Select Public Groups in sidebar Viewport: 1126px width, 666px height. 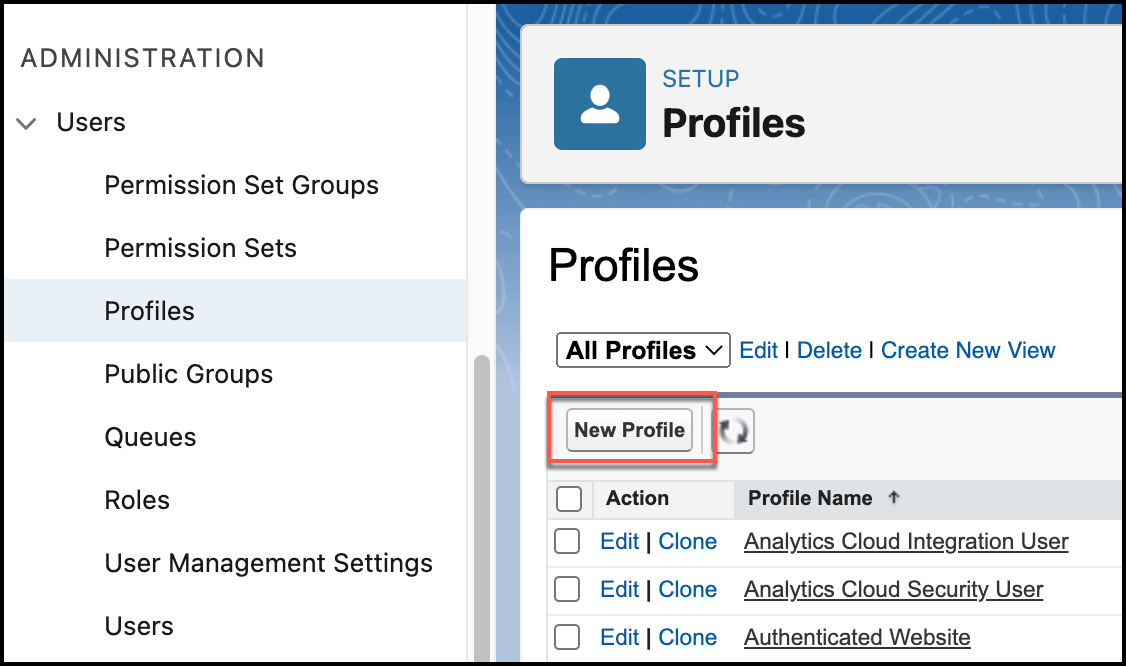coord(188,375)
